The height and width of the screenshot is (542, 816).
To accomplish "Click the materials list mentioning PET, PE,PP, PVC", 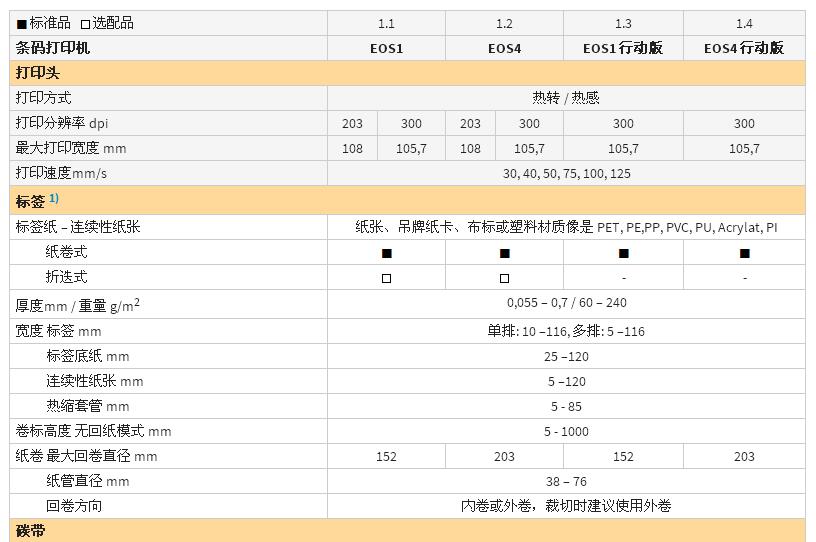I will pyautogui.click(x=566, y=227).
